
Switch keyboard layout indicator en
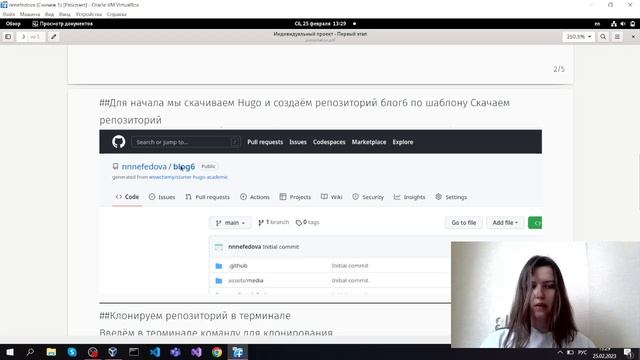pos(597,24)
